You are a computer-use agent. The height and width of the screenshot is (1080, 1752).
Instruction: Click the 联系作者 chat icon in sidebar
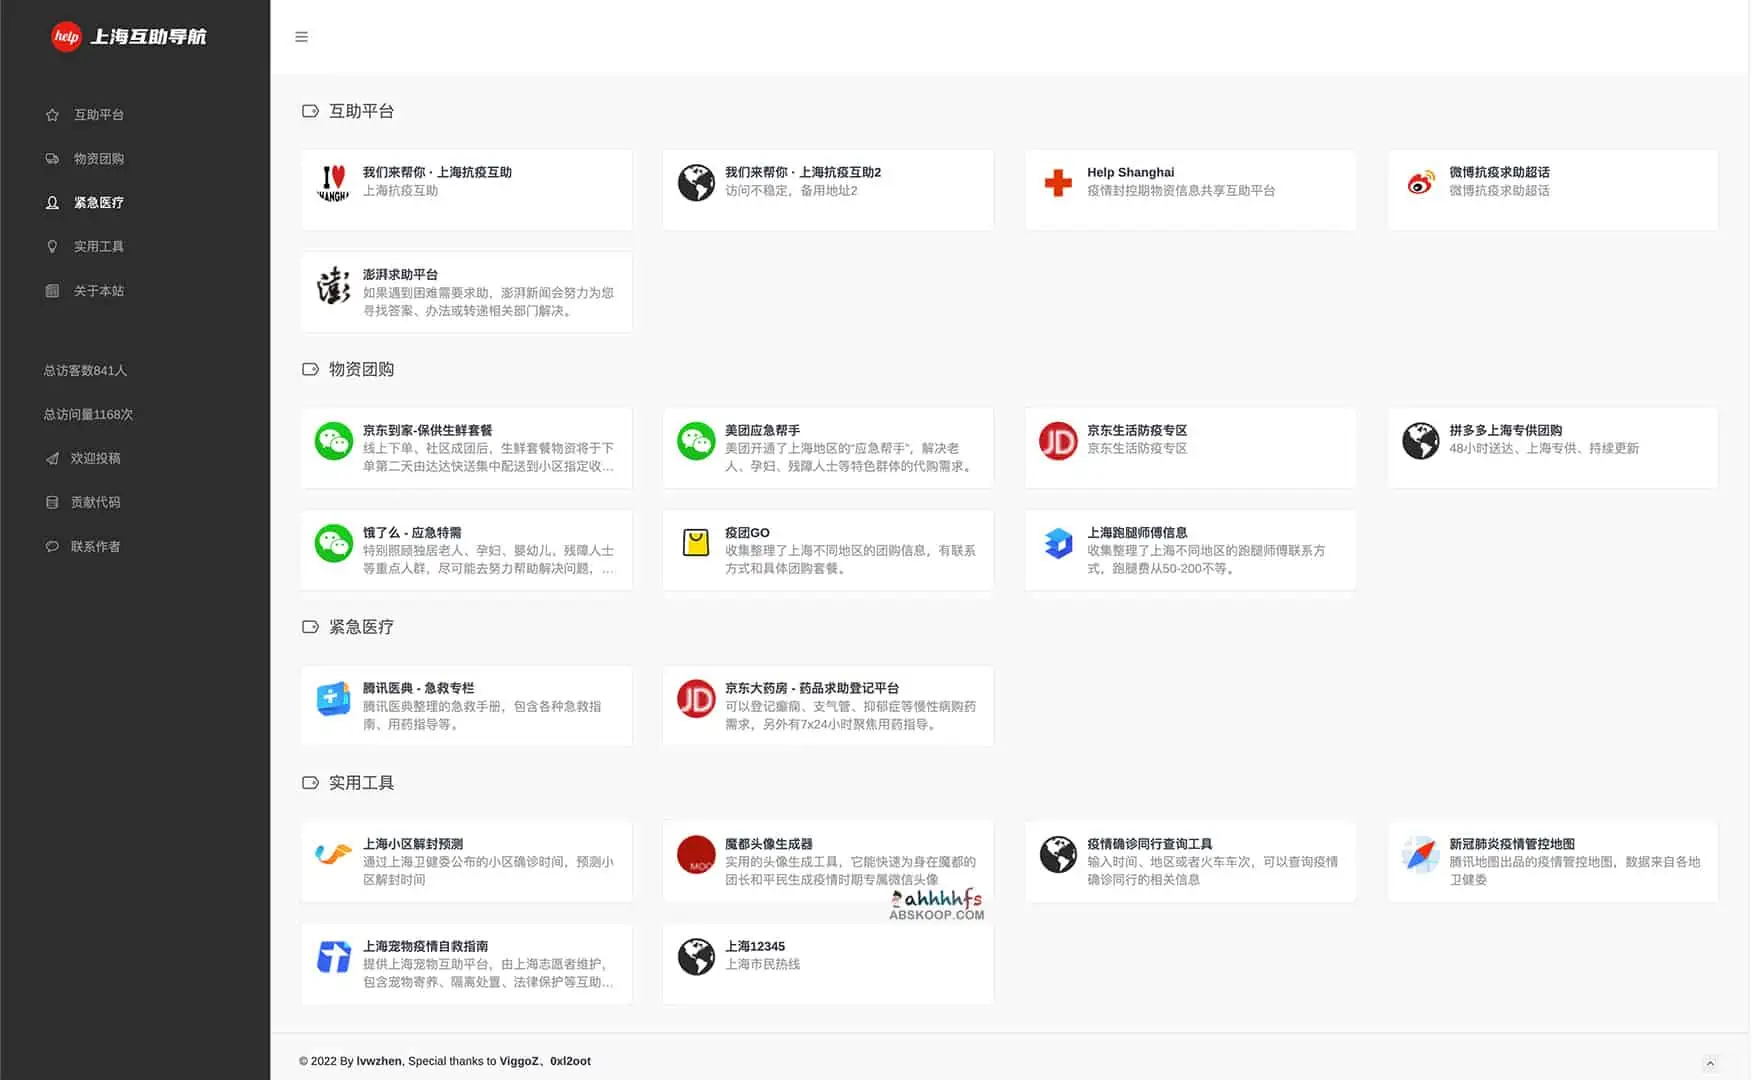tap(51, 546)
